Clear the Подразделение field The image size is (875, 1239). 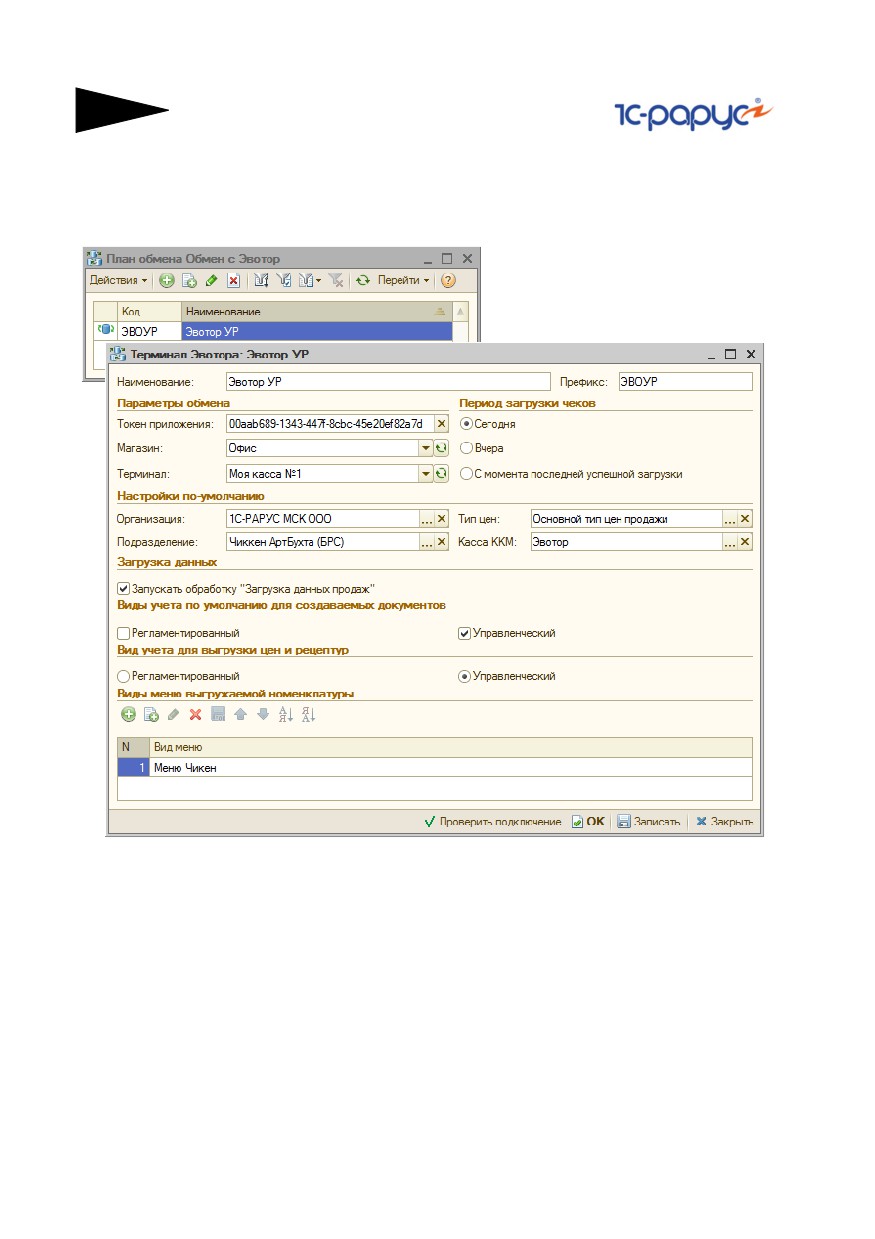[x=441, y=542]
